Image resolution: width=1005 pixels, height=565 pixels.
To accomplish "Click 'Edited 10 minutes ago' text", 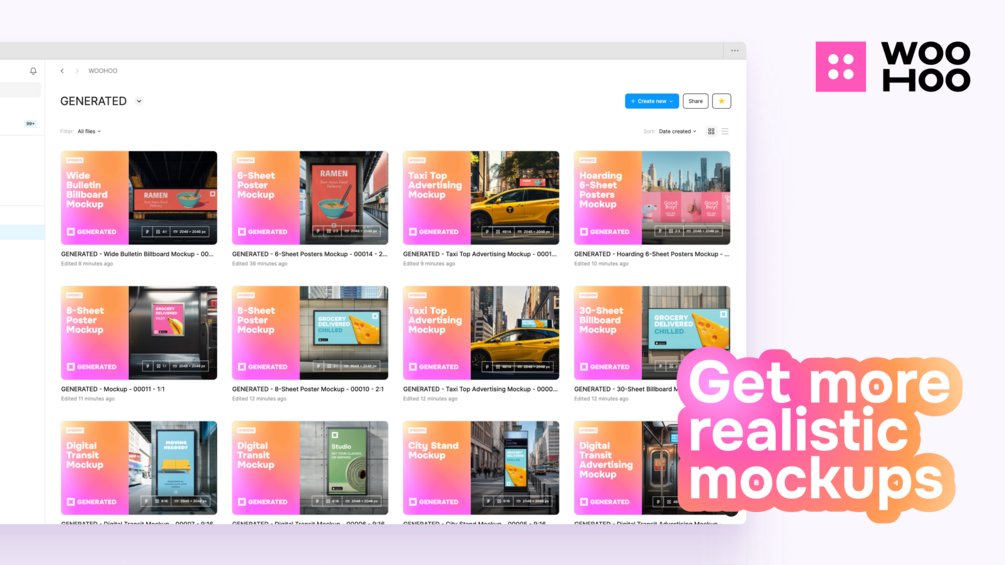I will tap(601, 264).
